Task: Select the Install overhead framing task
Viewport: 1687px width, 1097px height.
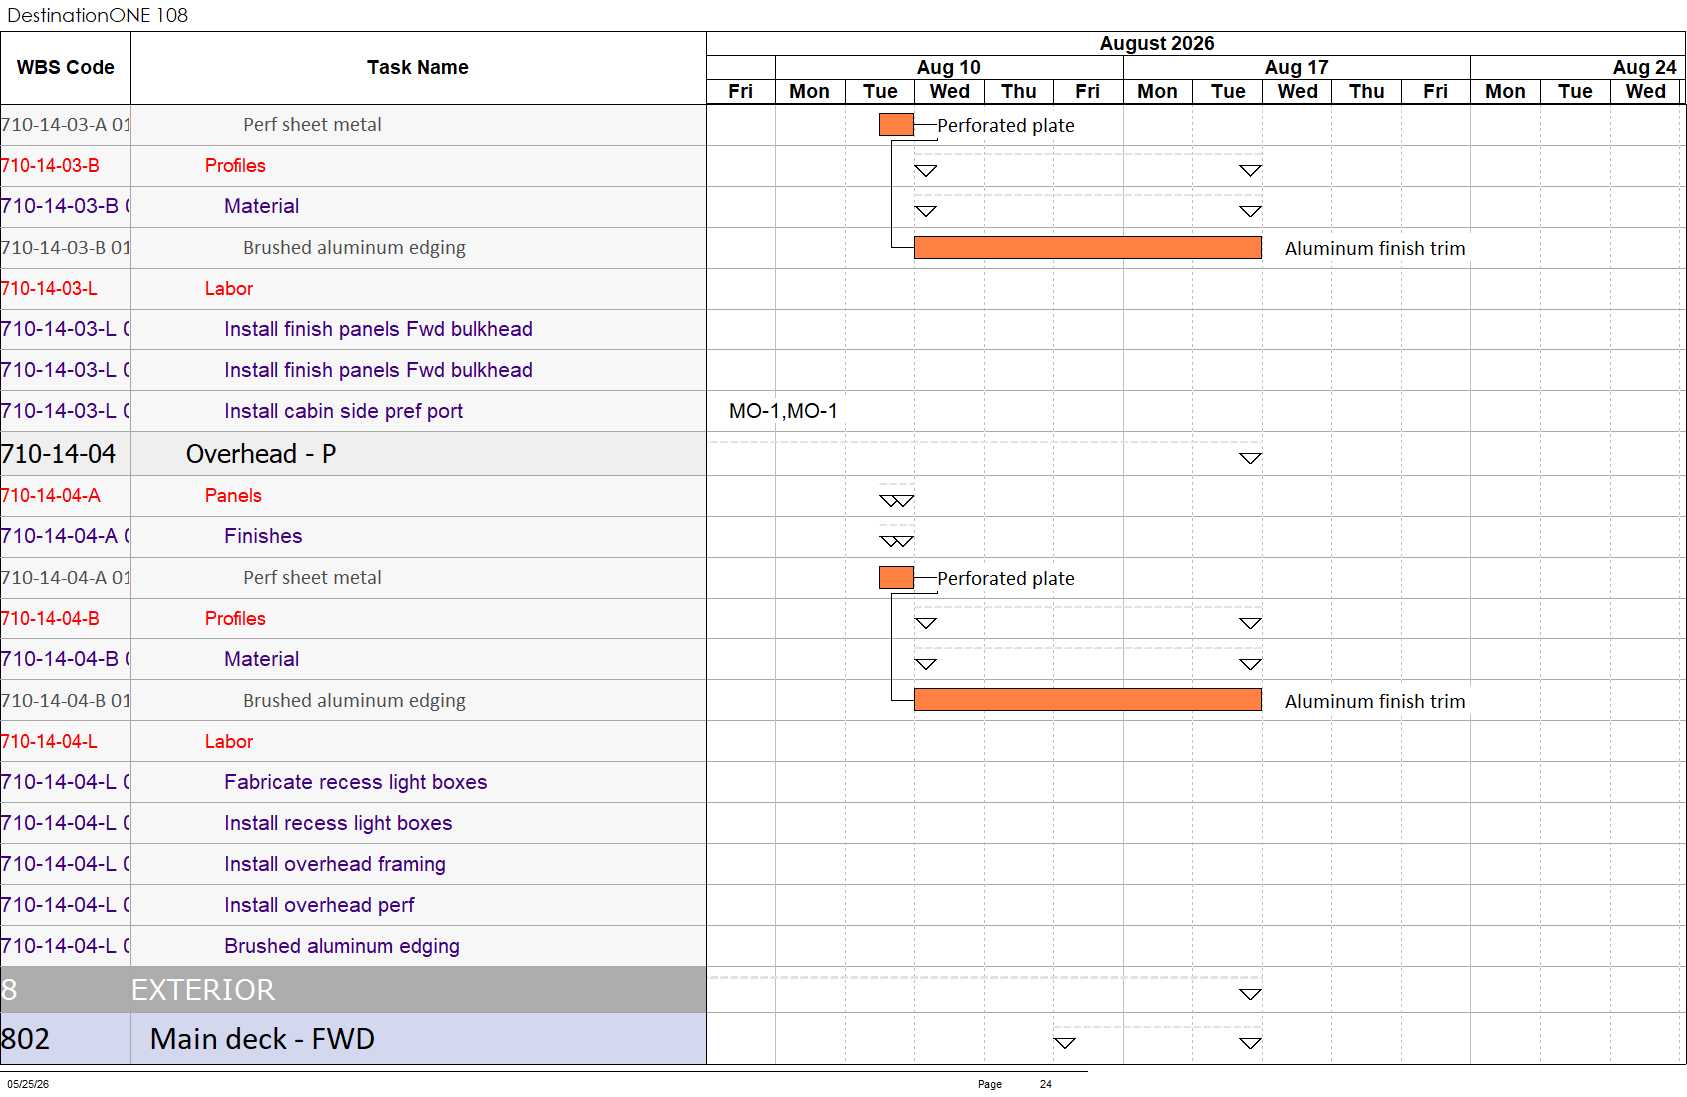Action: coord(353,864)
